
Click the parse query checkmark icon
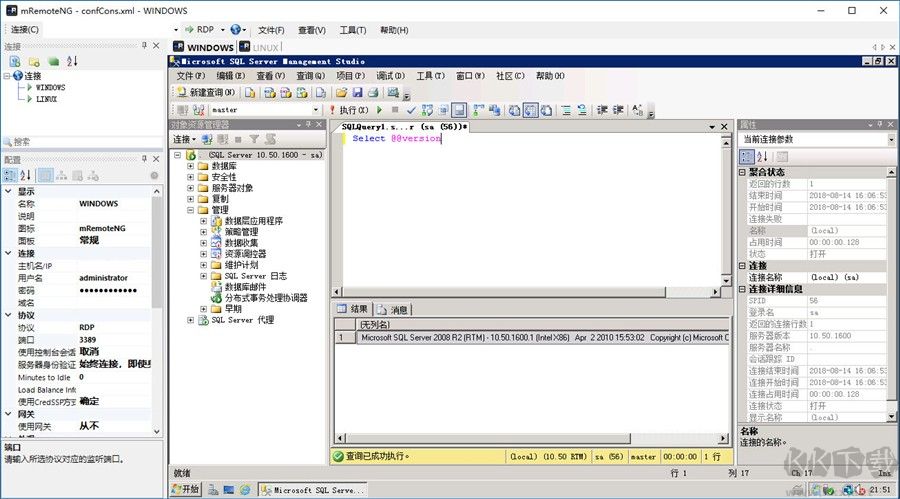410,110
